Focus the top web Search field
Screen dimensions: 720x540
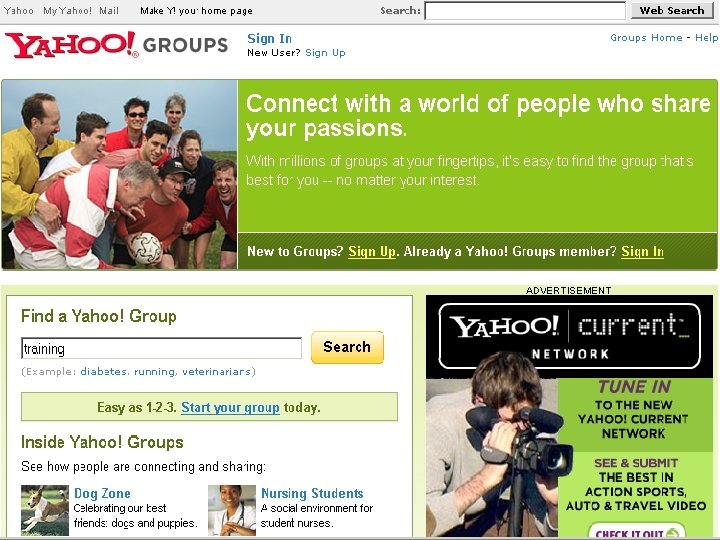pyautogui.click(x=525, y=11)
